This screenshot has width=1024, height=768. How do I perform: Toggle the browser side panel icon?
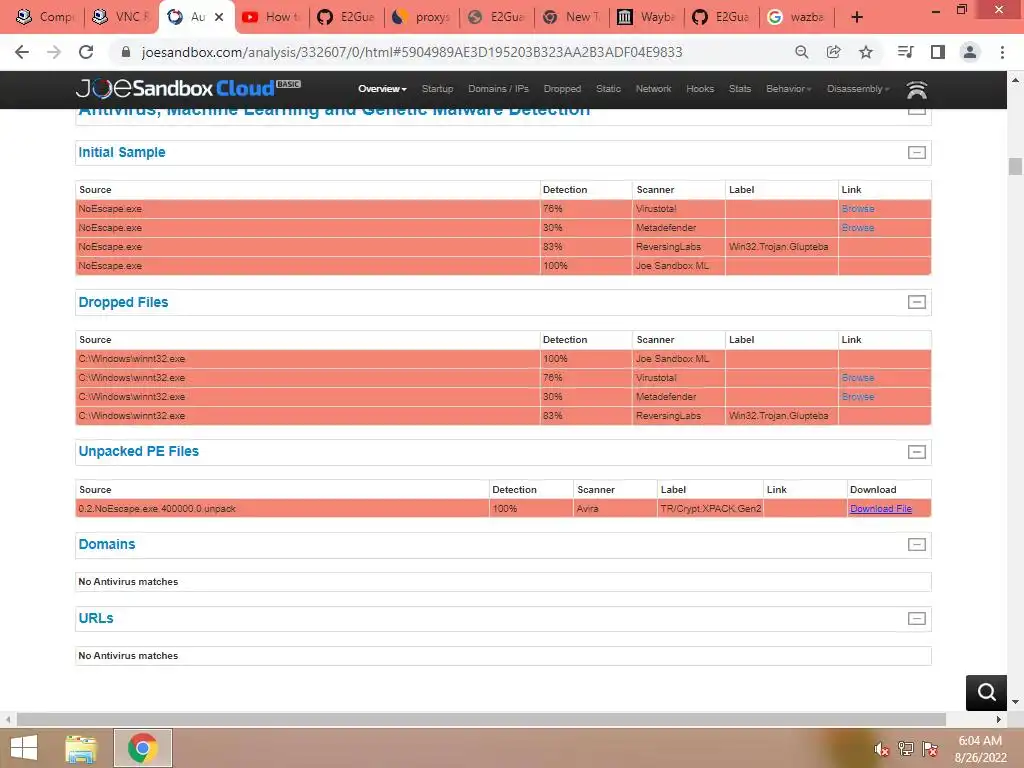(938, 52)
